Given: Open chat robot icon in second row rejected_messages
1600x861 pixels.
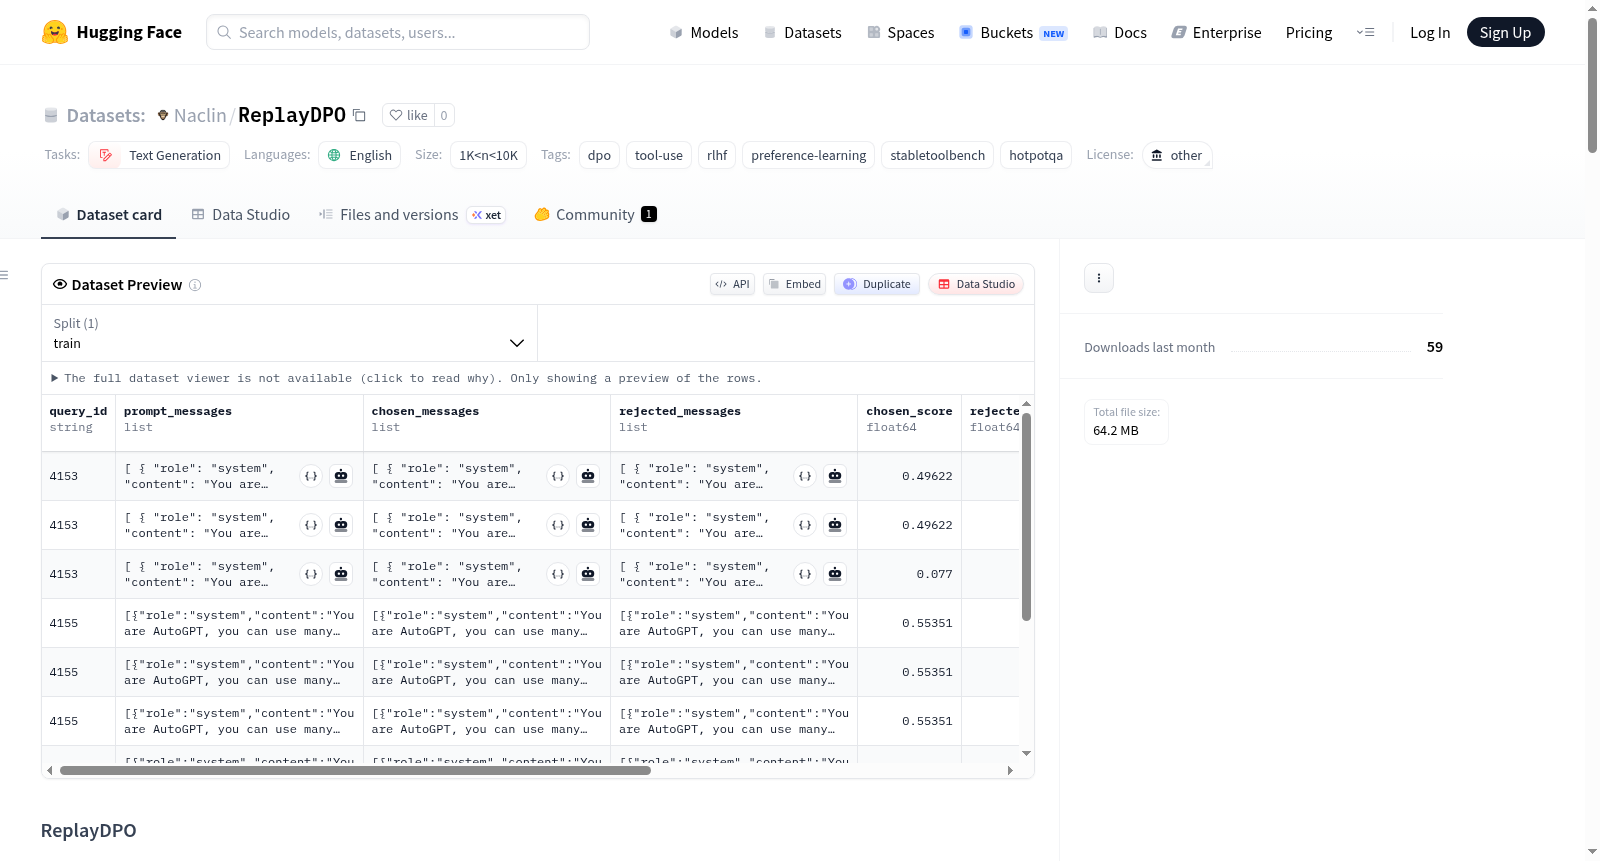Looking at the screenshot, I should pyautogui.click(x=835, y=525).
